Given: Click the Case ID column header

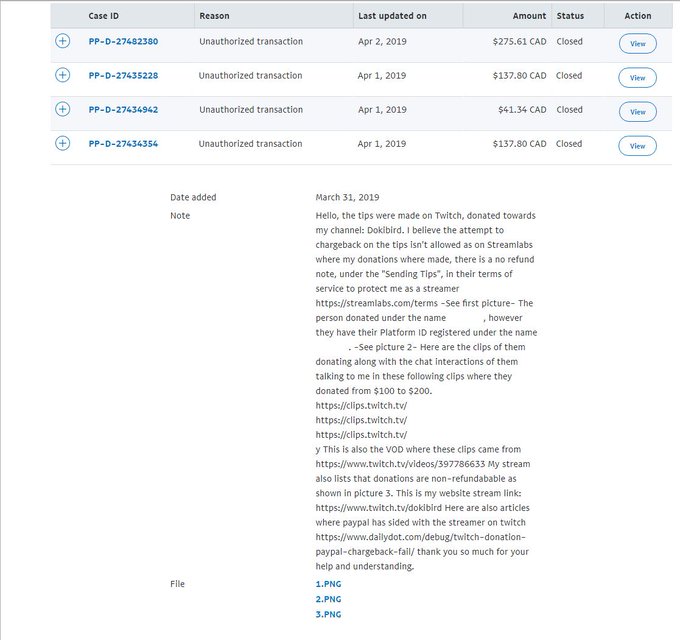Looking at the screenshot, I should [x=103, y=16].
